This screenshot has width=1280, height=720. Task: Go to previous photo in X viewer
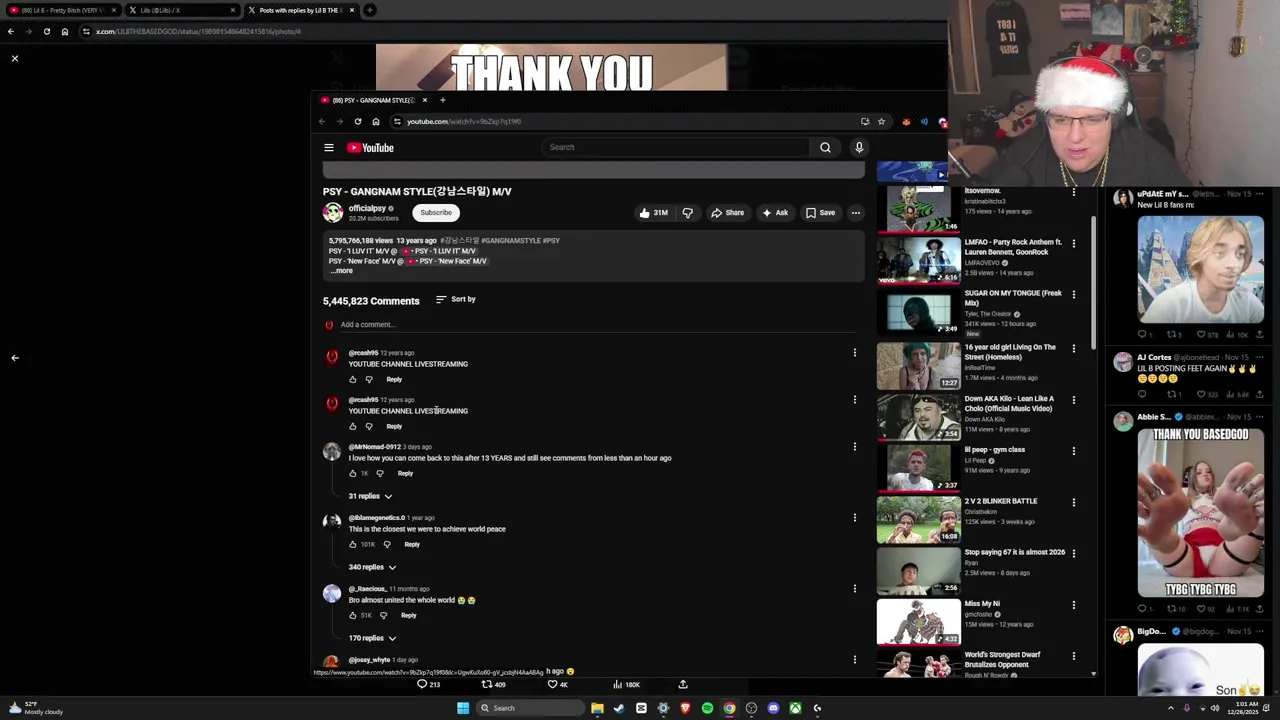[15, 358]
